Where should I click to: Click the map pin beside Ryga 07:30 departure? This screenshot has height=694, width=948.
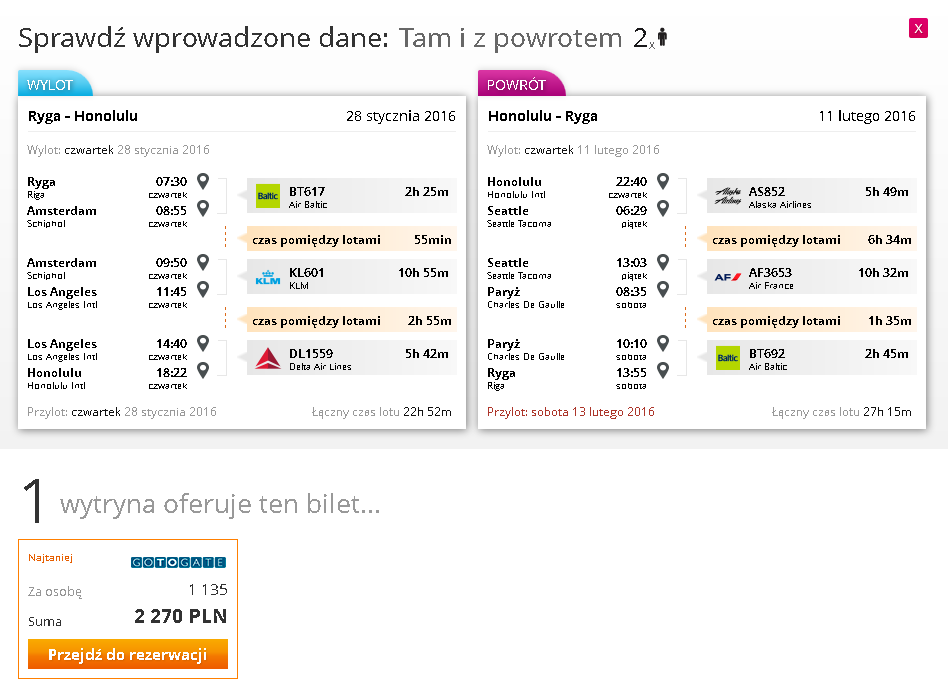(x=203, y=181)
